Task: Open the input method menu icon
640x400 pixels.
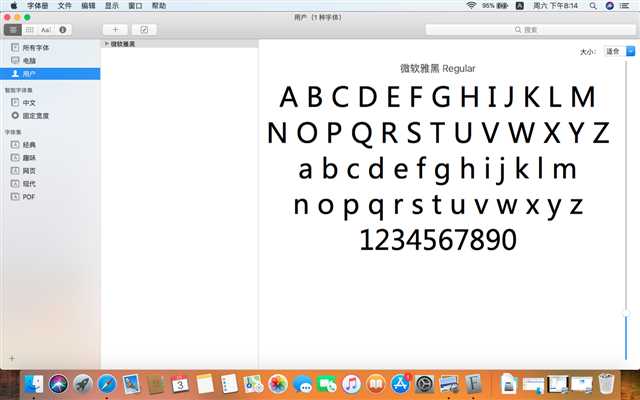Action: [x=520, y=6]
